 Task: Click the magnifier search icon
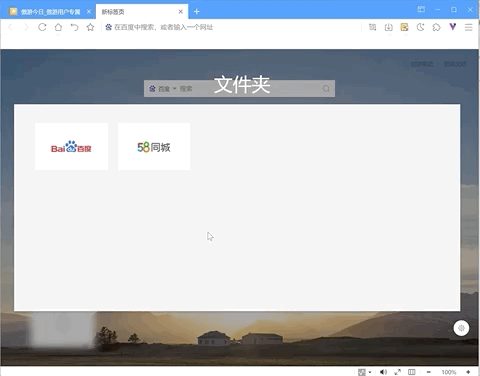[x=326, y=89]
